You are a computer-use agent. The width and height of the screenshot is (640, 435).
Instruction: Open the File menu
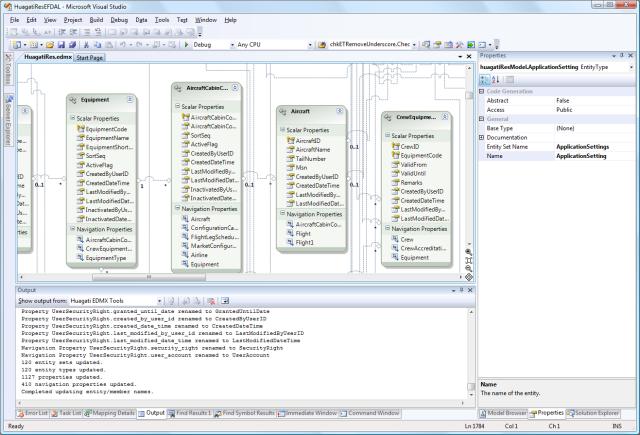point(14,20)
